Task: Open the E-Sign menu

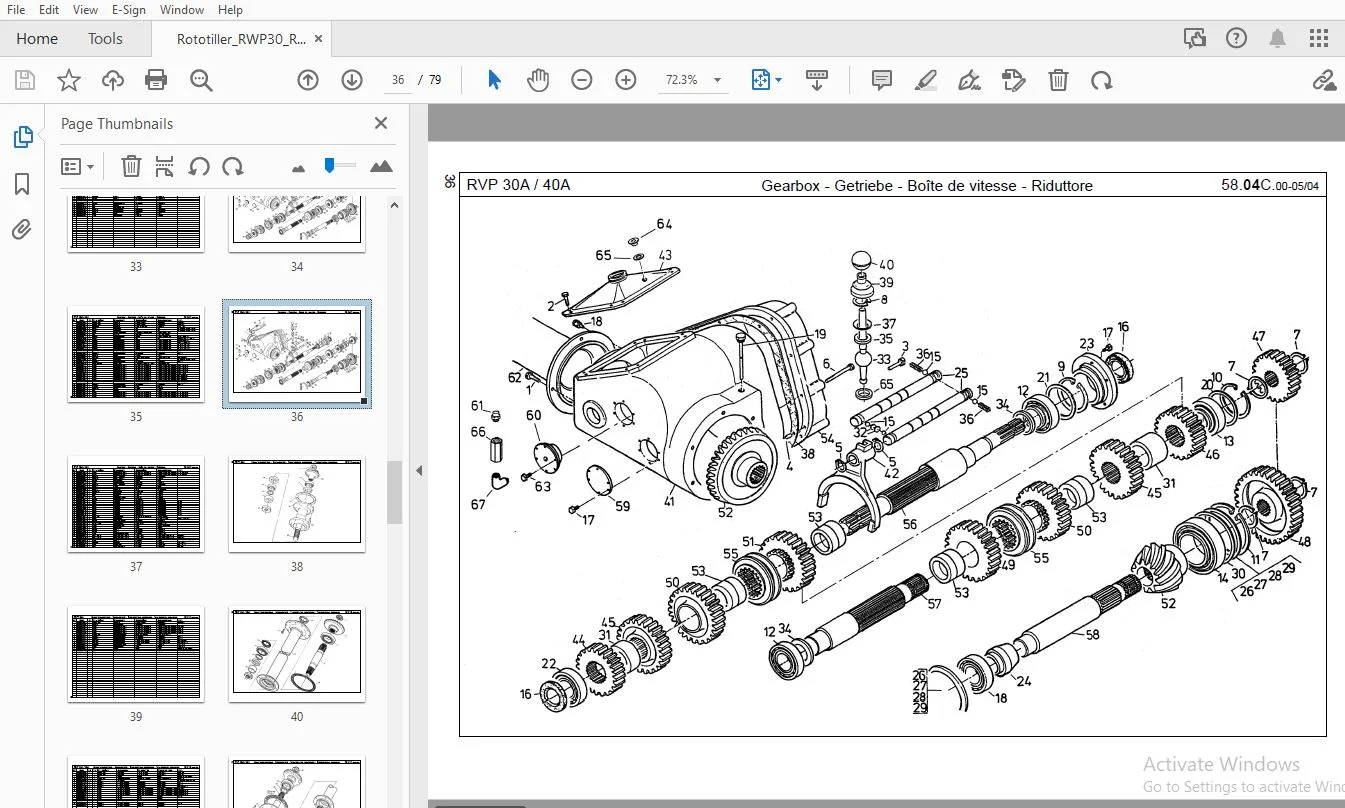Action: (129, 10)
